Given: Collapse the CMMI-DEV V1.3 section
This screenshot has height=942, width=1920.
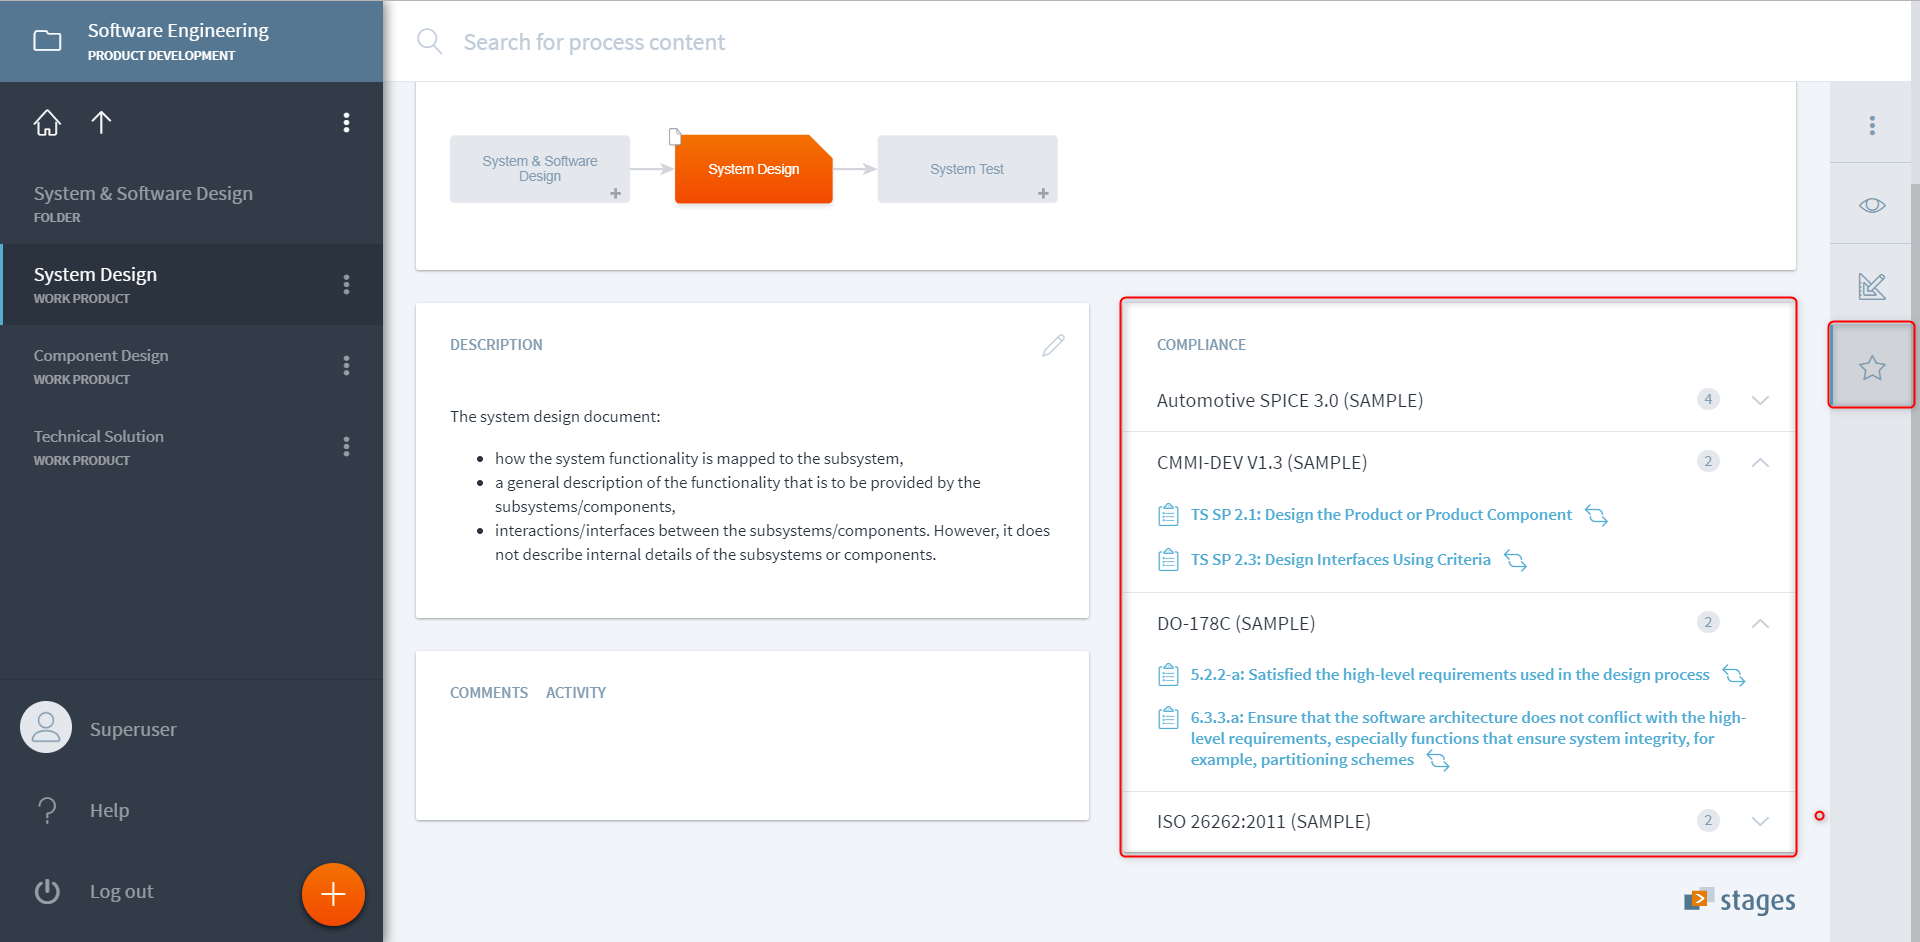Looking at the screenshot, I should [x=1759, y=462].
